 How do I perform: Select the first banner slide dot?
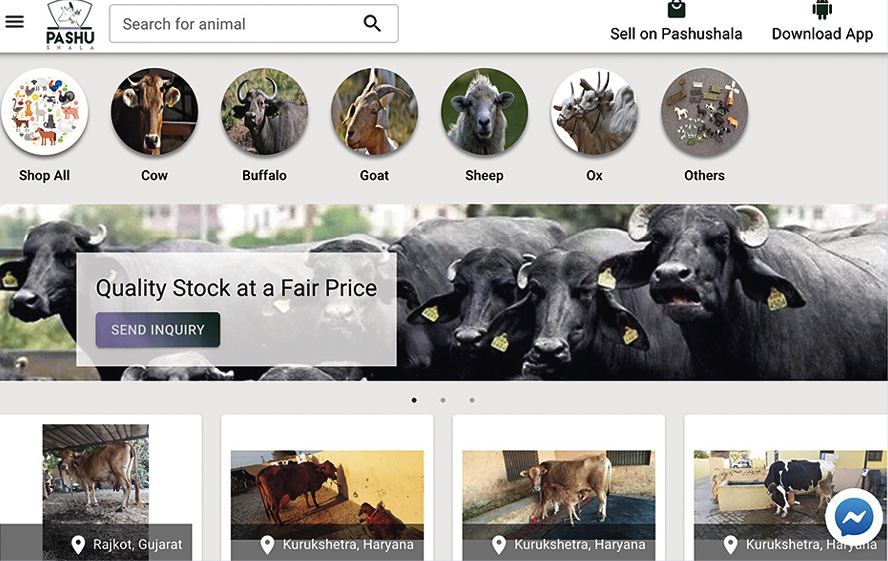(414, 400)
